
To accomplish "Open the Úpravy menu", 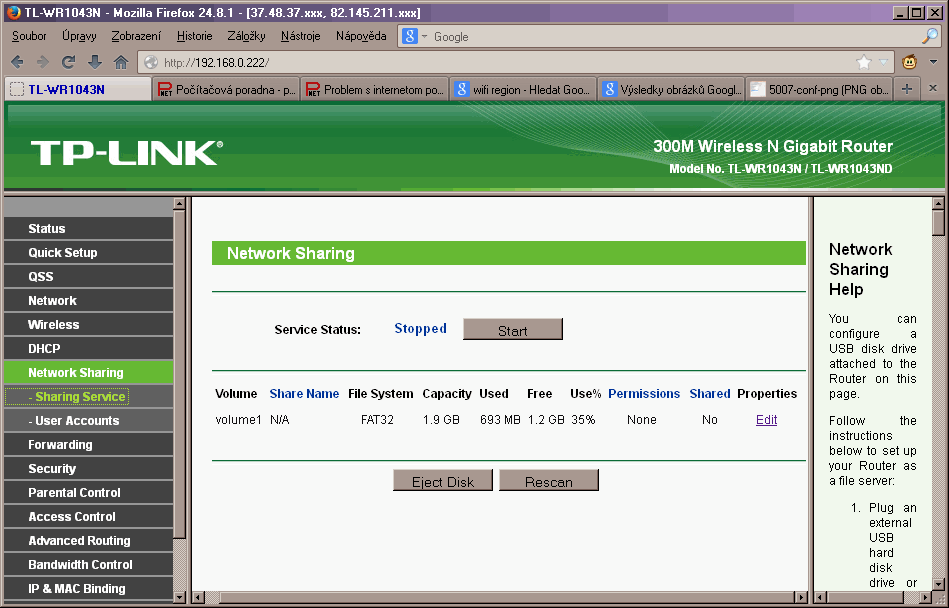I will tap(79, 36).
